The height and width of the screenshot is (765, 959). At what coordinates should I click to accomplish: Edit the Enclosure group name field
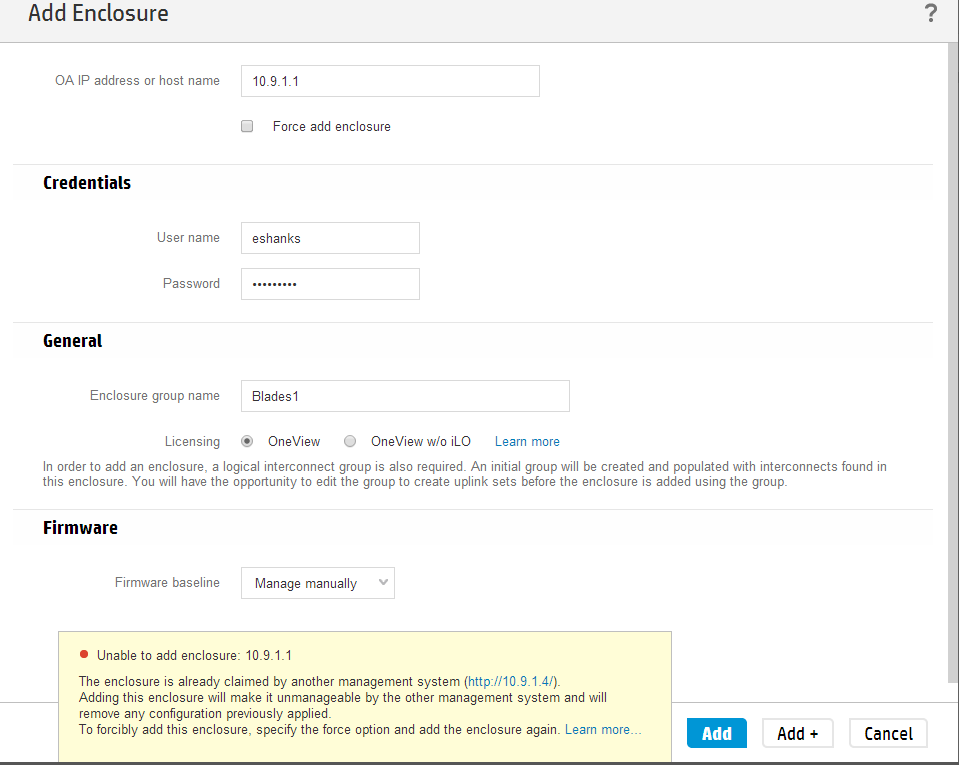click(405, 396)
